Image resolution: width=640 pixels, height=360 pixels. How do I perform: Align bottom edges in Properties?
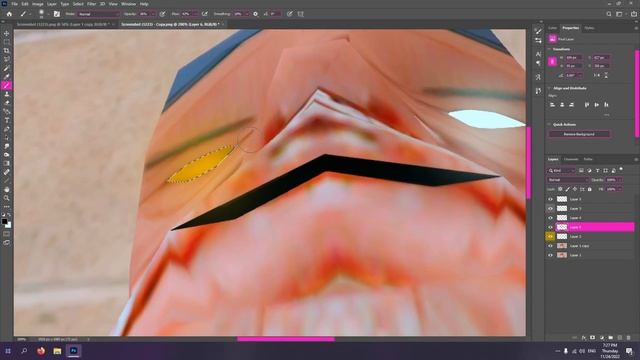606,105
